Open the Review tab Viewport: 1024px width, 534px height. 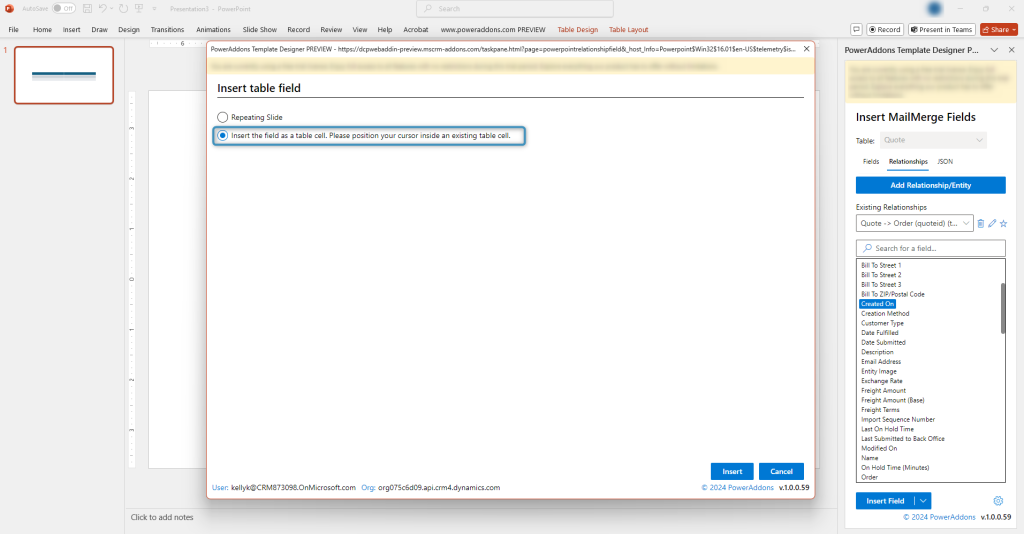[x=331, y=29]
